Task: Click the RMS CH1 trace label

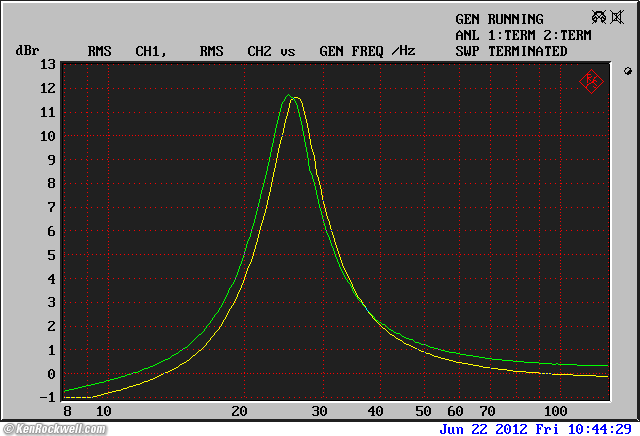Action: pyautogui.click(x=126, y=51)
